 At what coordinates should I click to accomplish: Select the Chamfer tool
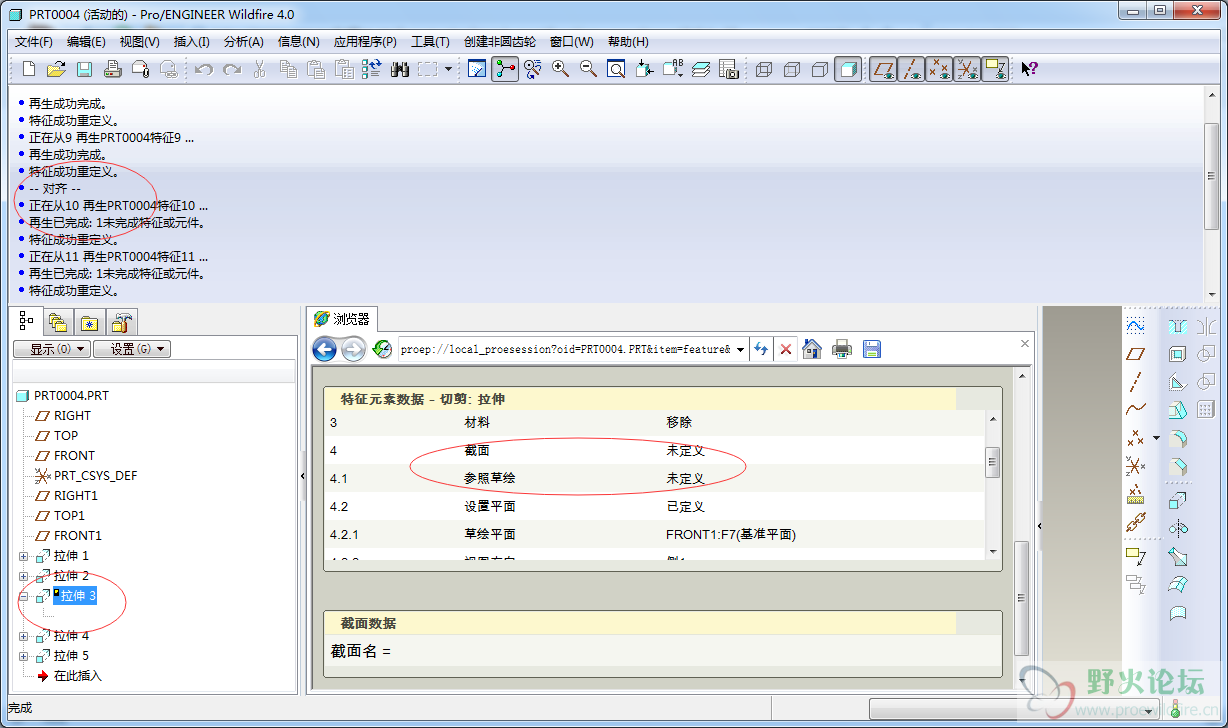(1177, 466)
